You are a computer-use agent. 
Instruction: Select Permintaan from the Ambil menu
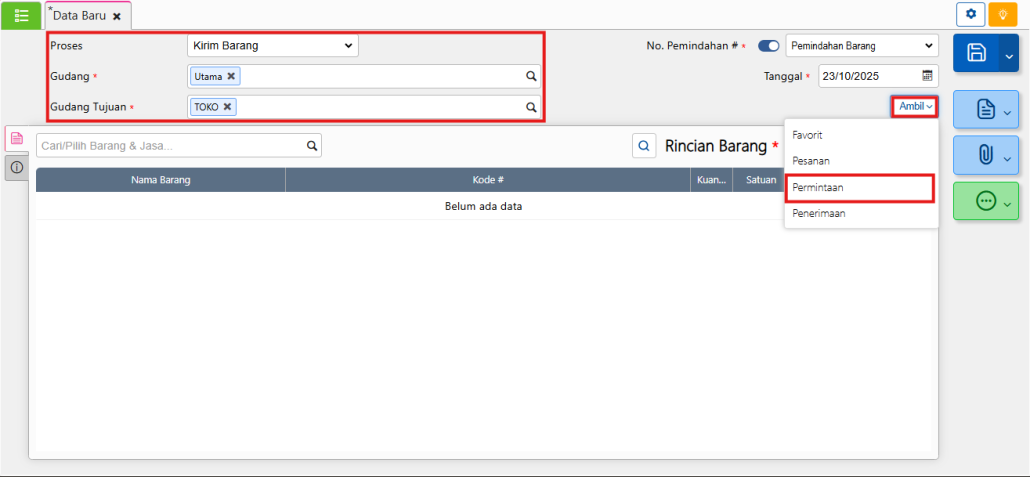(817, 187)
